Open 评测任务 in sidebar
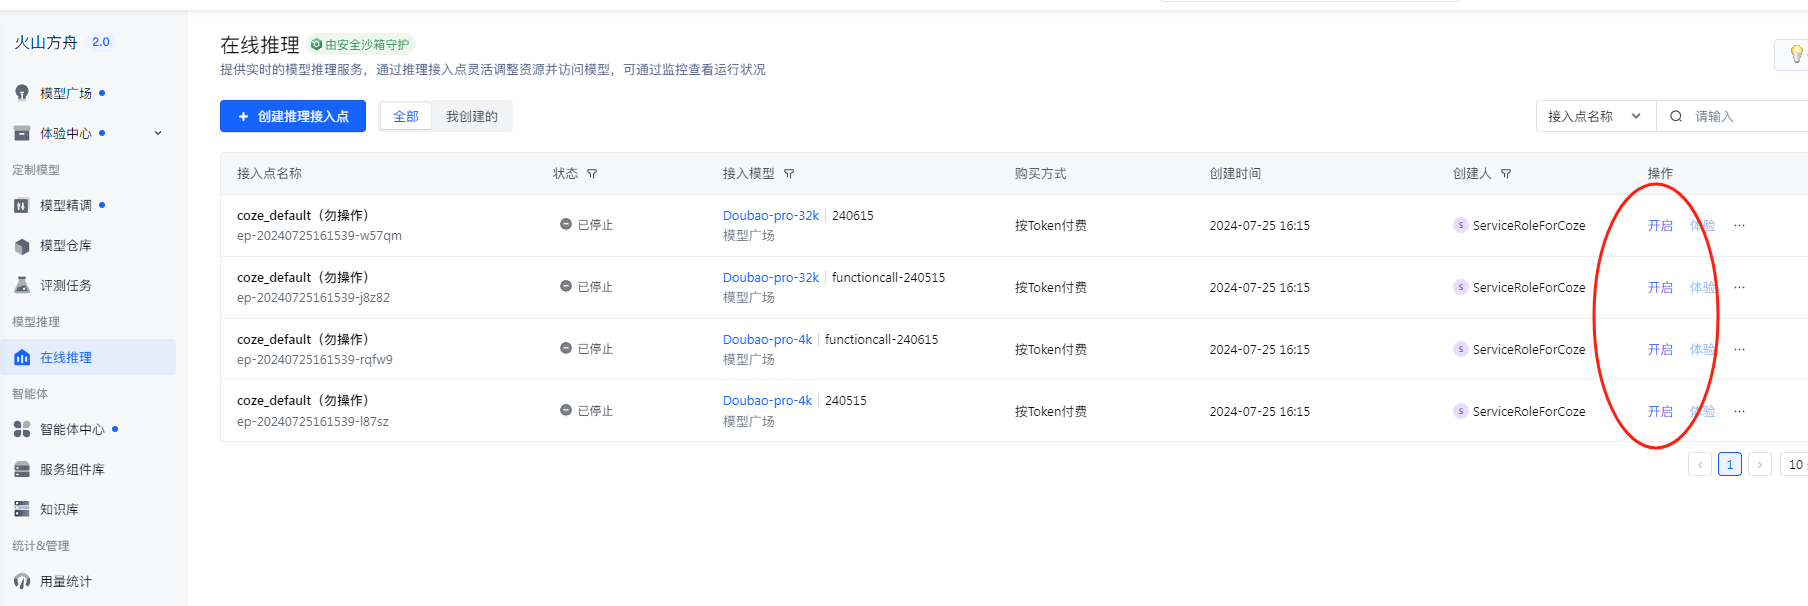The height and width of the screenshot is (606, 1808). tap(66, 285)
